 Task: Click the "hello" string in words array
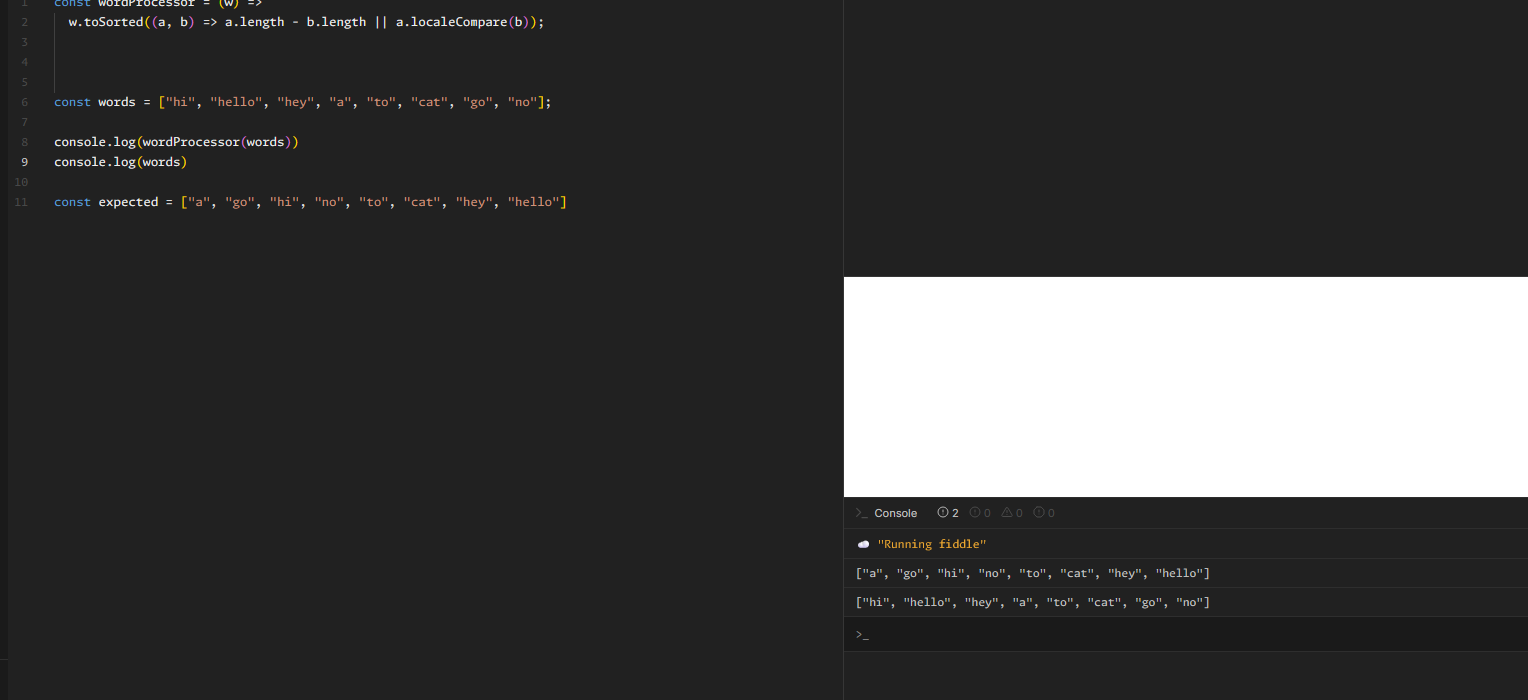pos(236,102)
